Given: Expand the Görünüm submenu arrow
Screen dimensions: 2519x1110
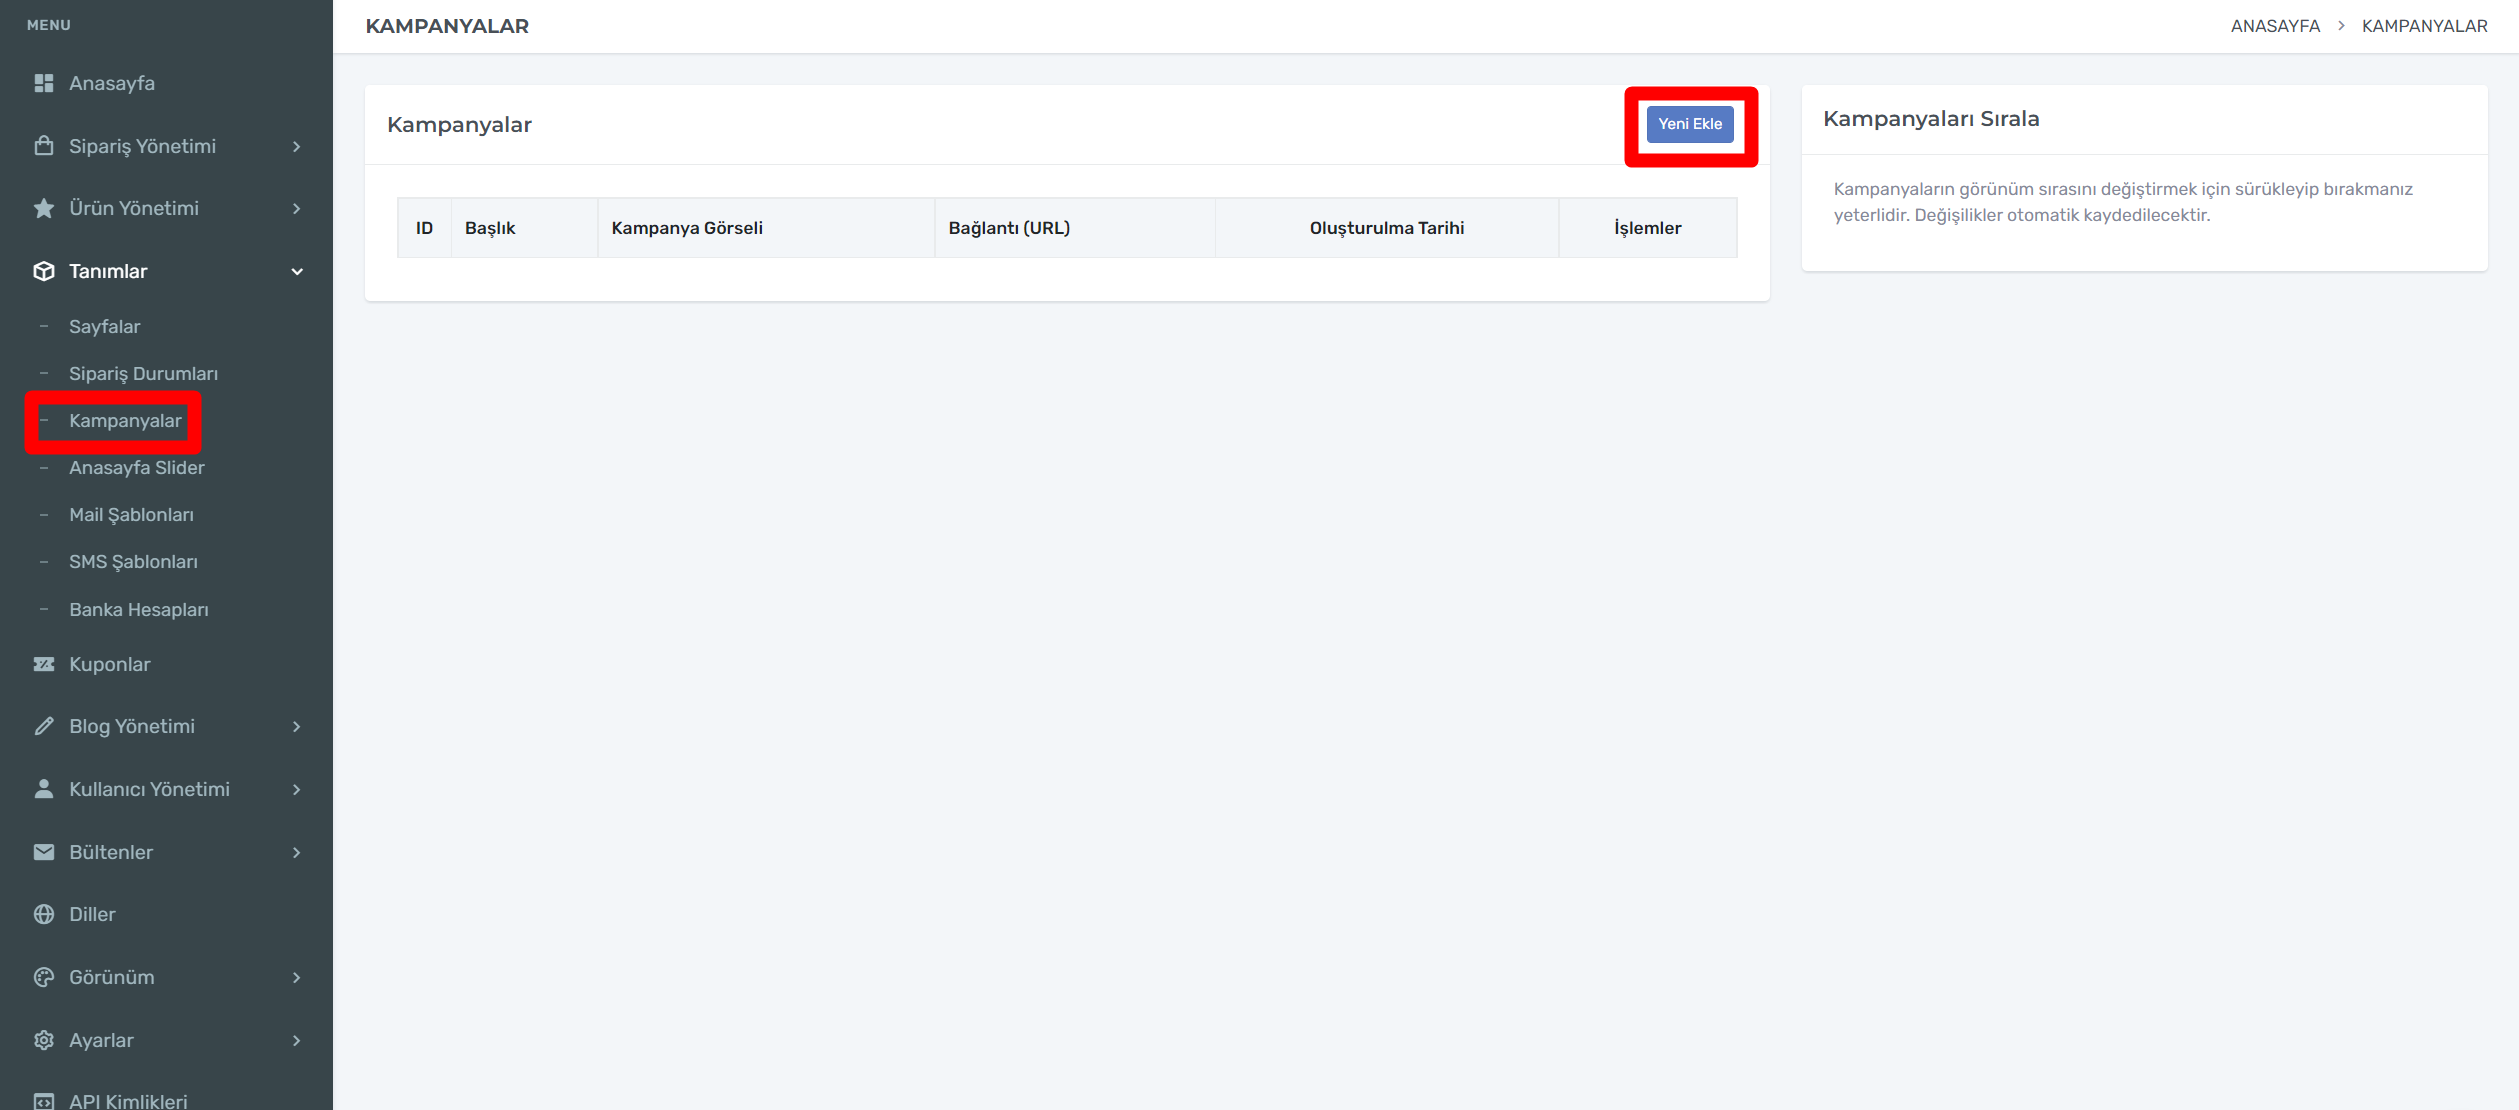Looking at the screenshot, I should click(x=297, y=977).
